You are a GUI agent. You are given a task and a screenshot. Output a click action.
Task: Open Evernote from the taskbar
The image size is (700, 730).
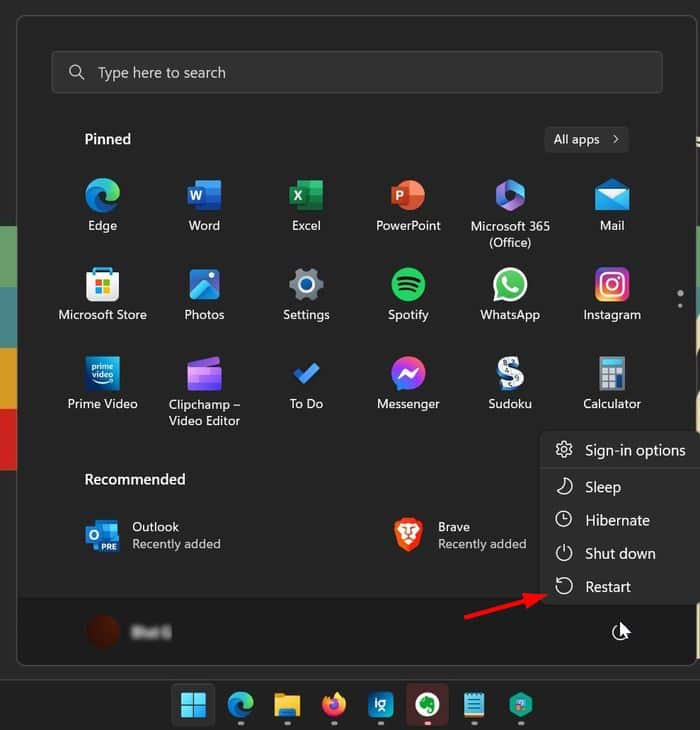427,705
